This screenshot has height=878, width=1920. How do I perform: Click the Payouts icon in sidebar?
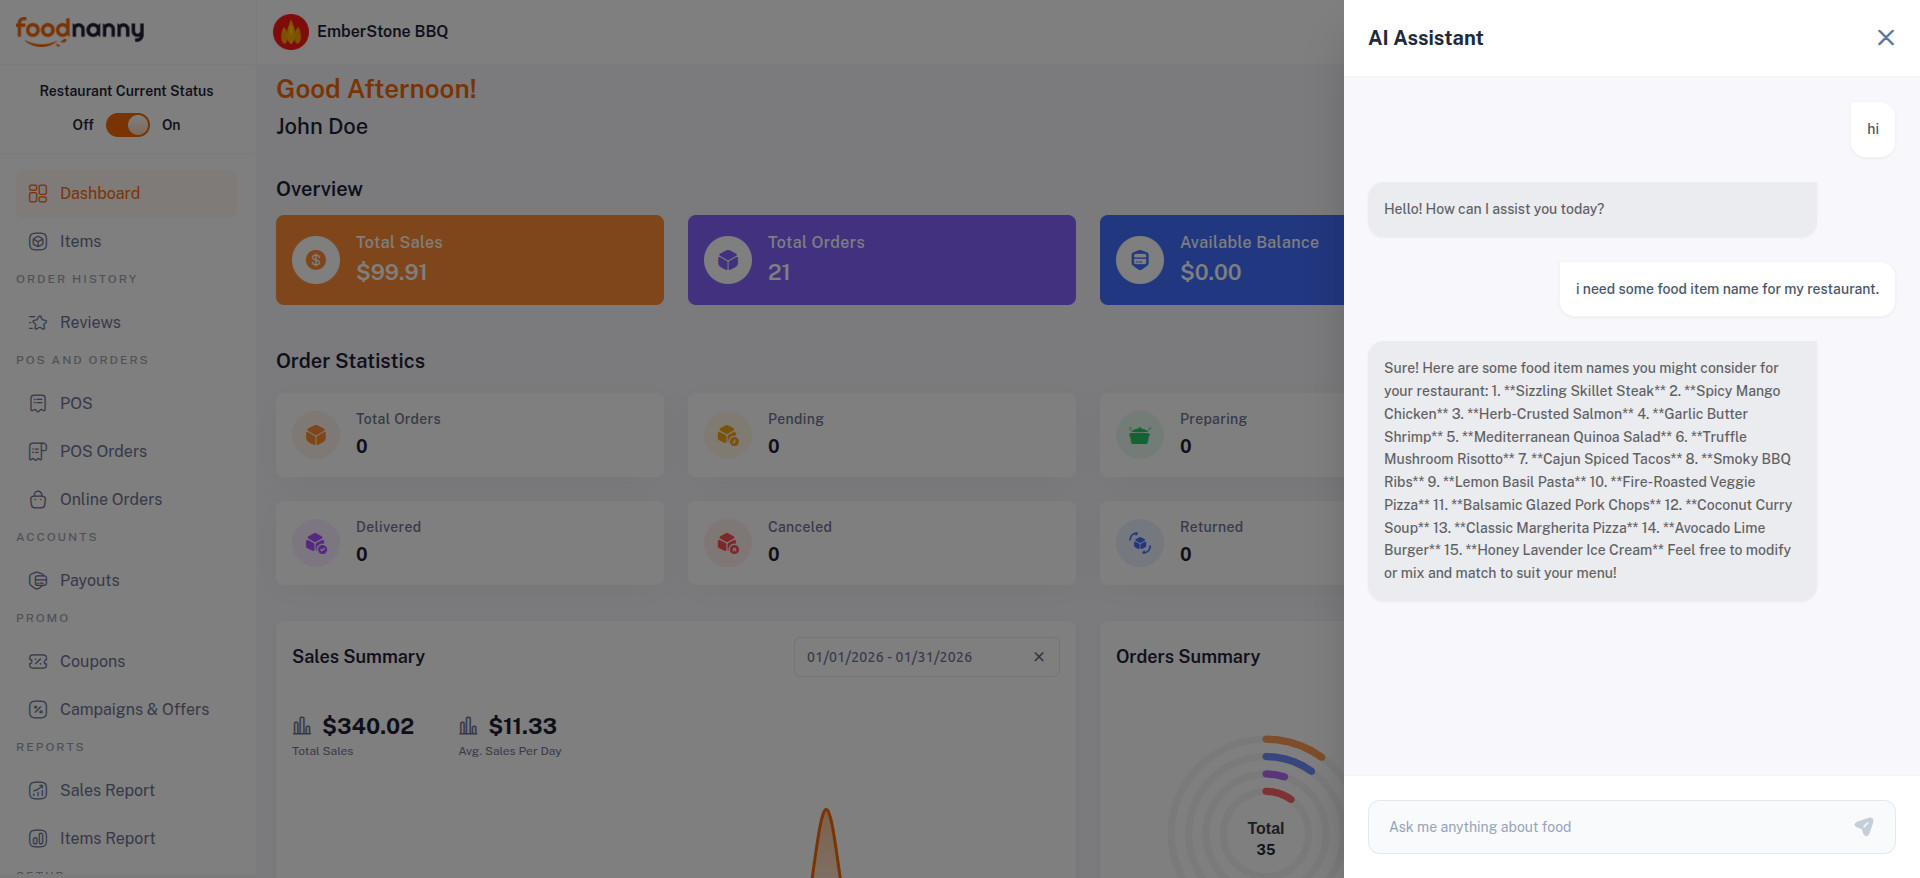tap(38, 580)
